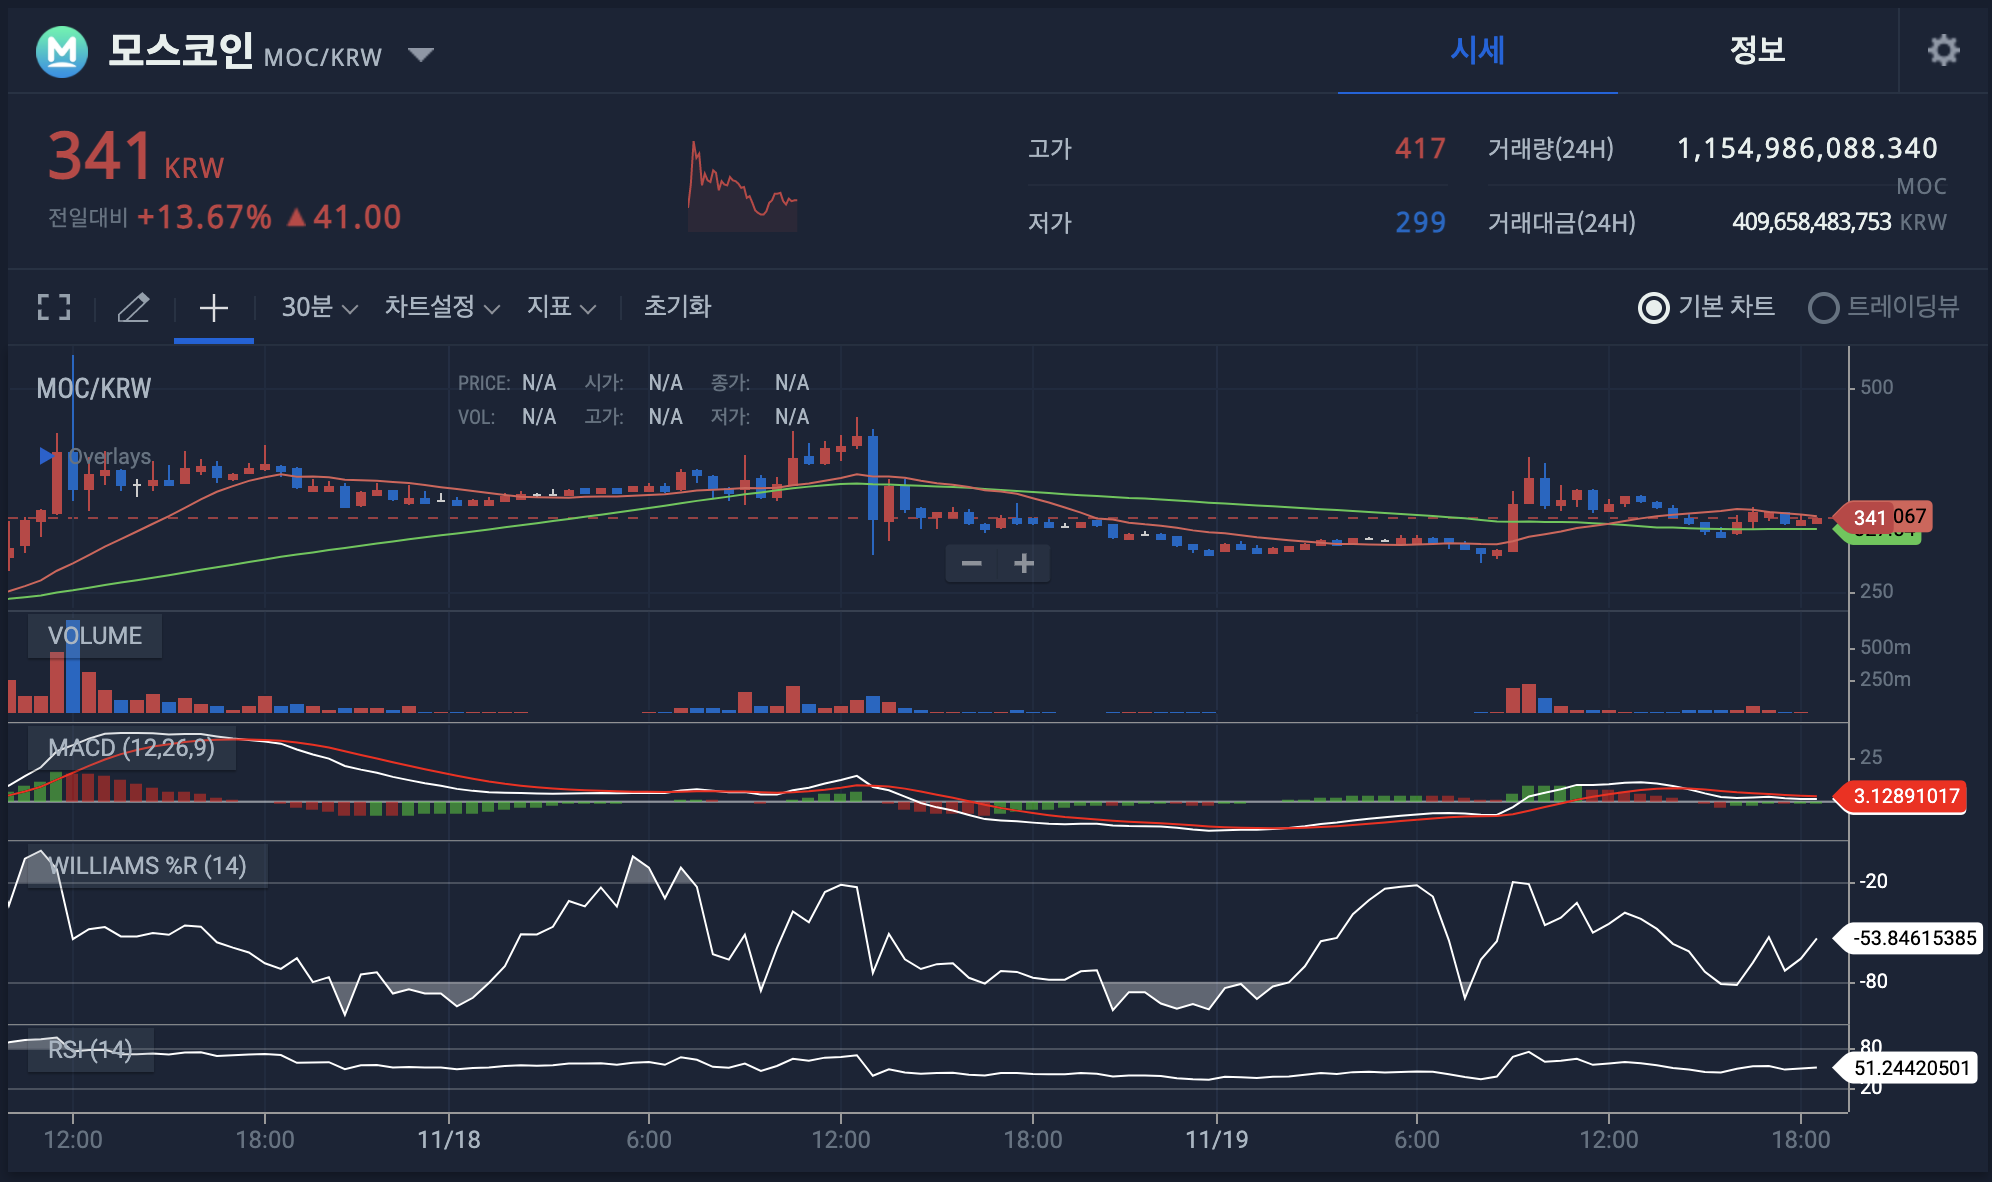Click the MOC coin logo icon
The height and width of the screenshot is (1182, 1992).
[62, 51]
